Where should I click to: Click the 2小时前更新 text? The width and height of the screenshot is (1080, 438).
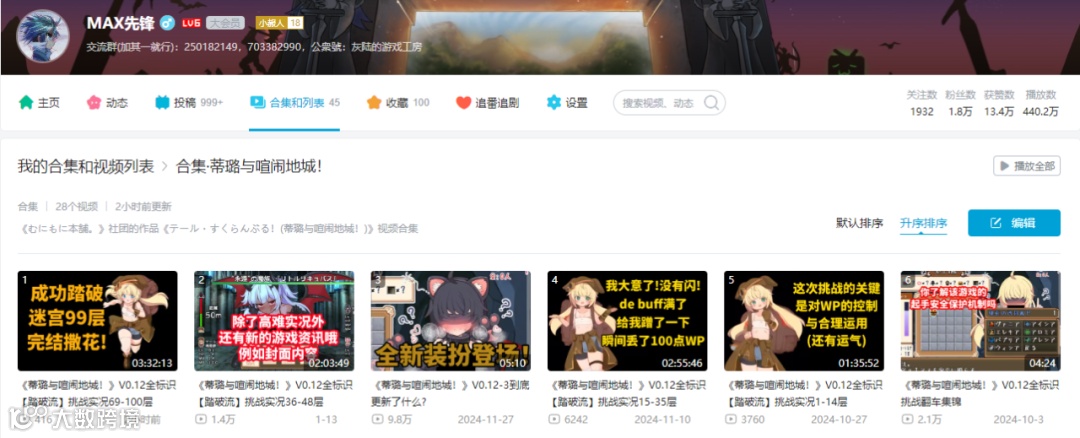(143, 207)
